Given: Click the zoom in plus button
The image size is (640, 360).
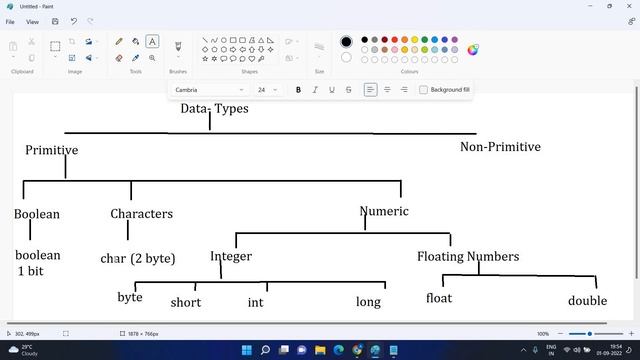Looking at the screenshot, I should (x=631, y=333).
